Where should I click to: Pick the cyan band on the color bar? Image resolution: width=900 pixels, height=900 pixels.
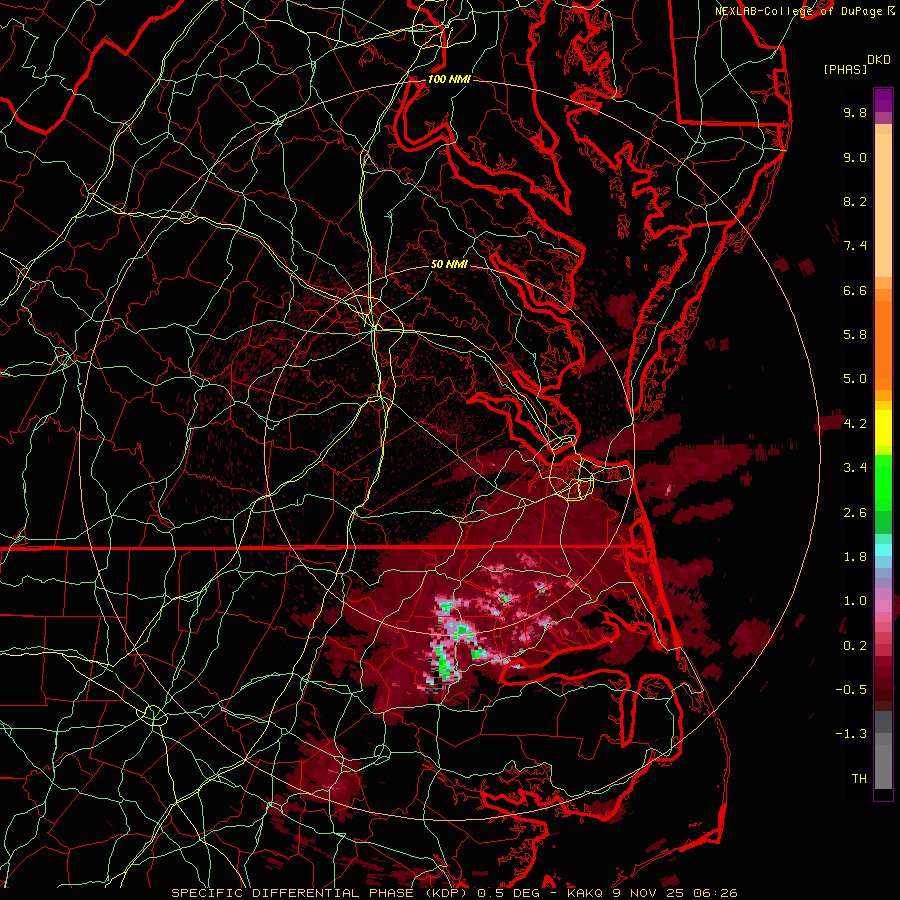coord(883,550)
